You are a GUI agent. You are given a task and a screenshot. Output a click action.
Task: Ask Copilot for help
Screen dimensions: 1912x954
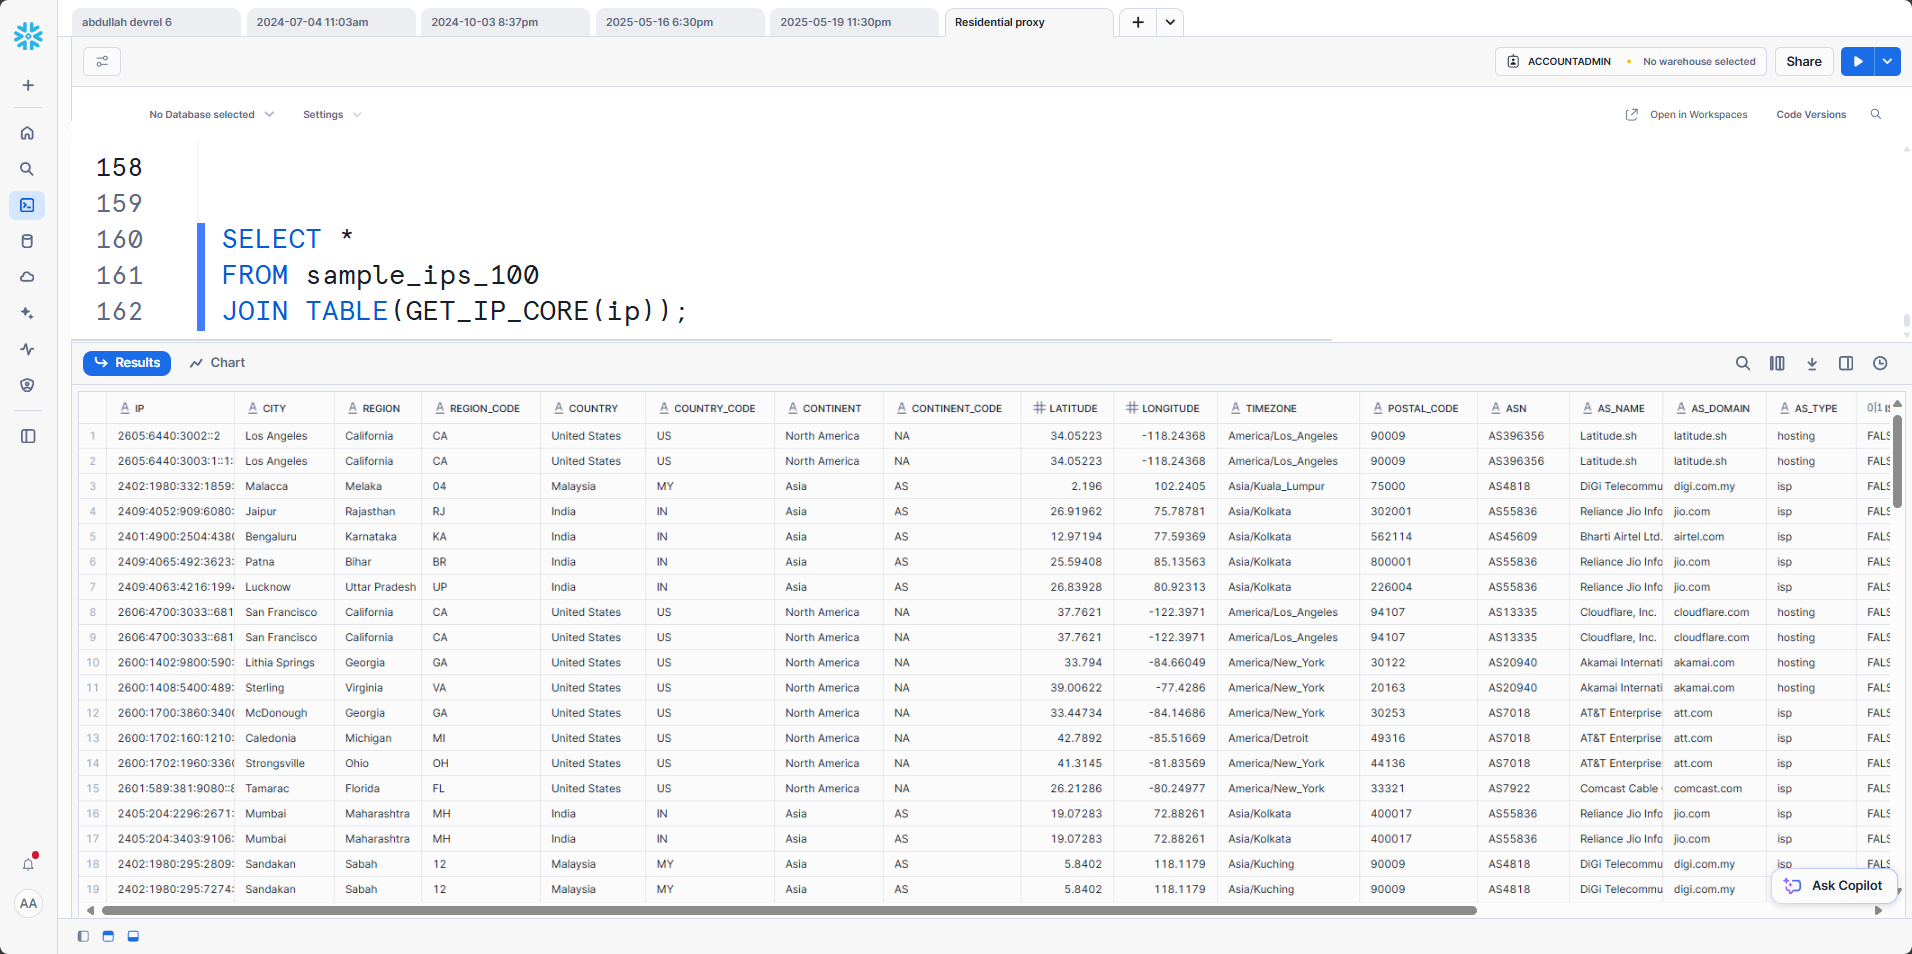(1835, 886)
